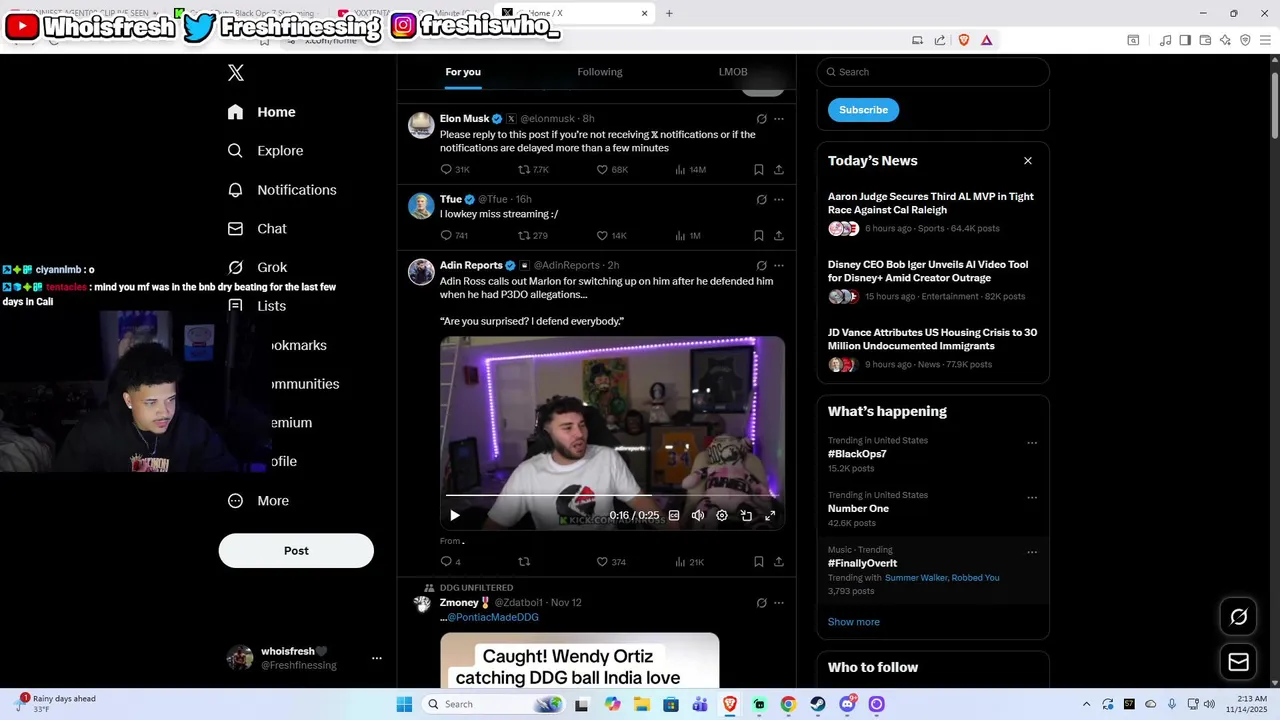
Task: Open options for Number One trend
Action: (1032, 498)
